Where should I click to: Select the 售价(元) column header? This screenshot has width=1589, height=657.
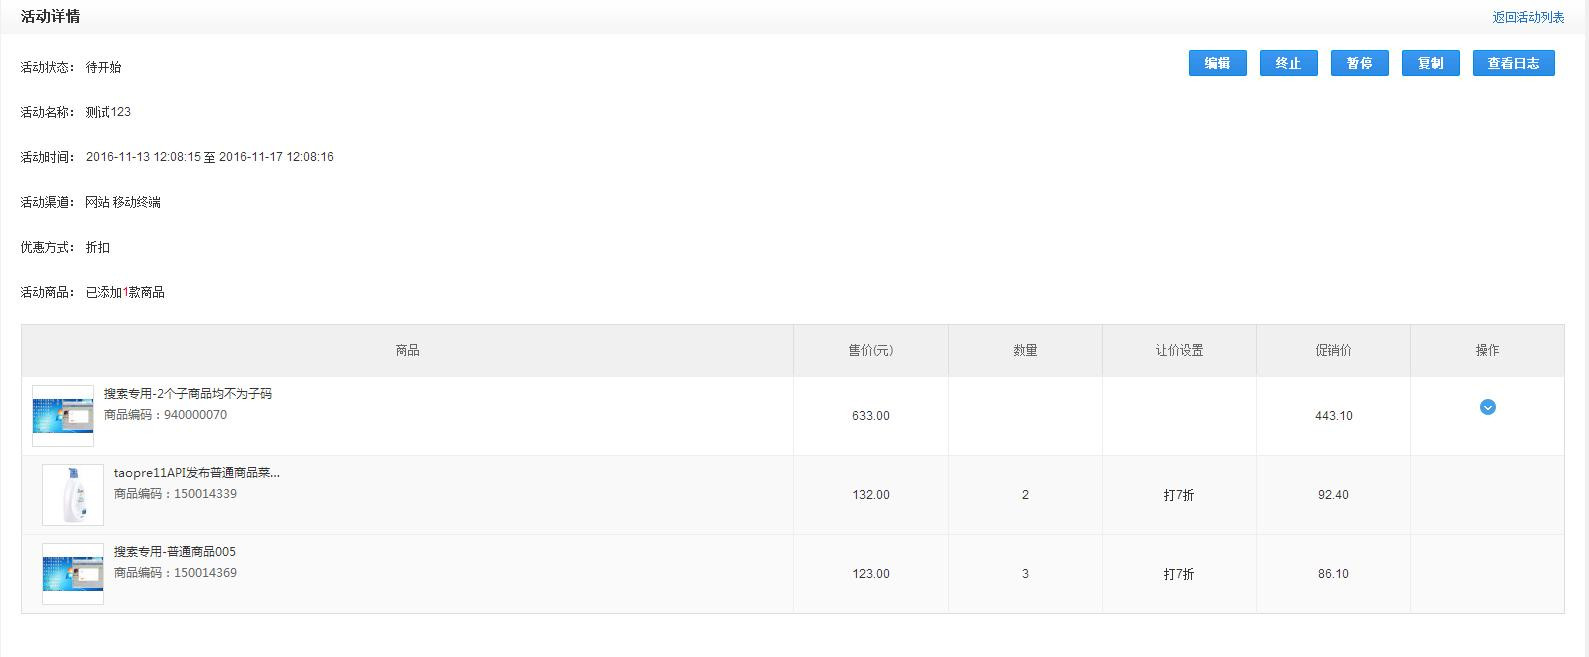871,350
